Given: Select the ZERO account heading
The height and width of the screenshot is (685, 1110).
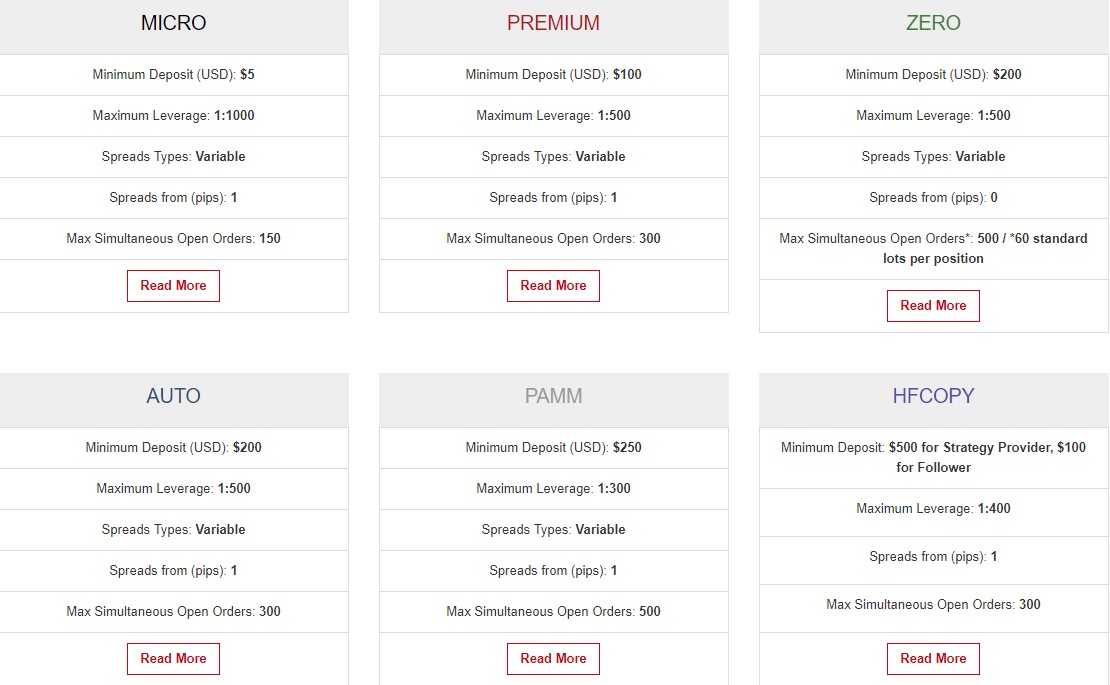Looking at the screenshot, I should click(933, 23).
